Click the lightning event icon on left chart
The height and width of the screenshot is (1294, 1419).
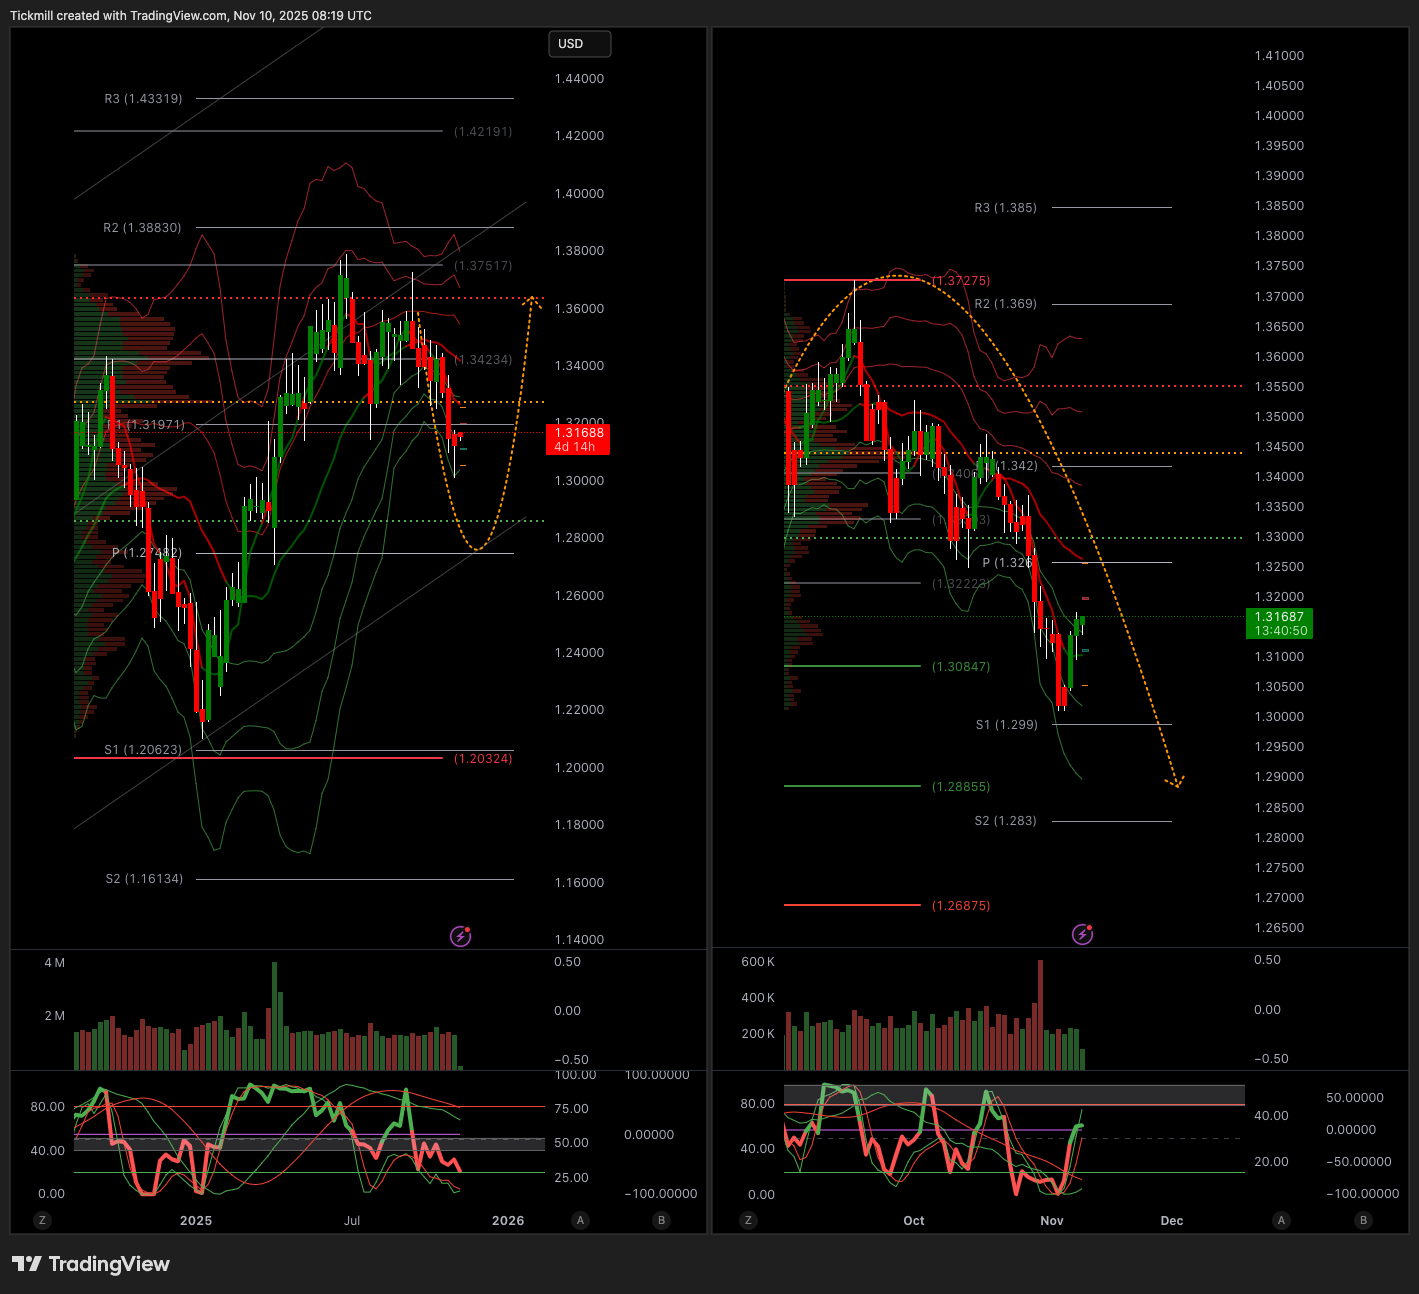(x=461, y=936)
